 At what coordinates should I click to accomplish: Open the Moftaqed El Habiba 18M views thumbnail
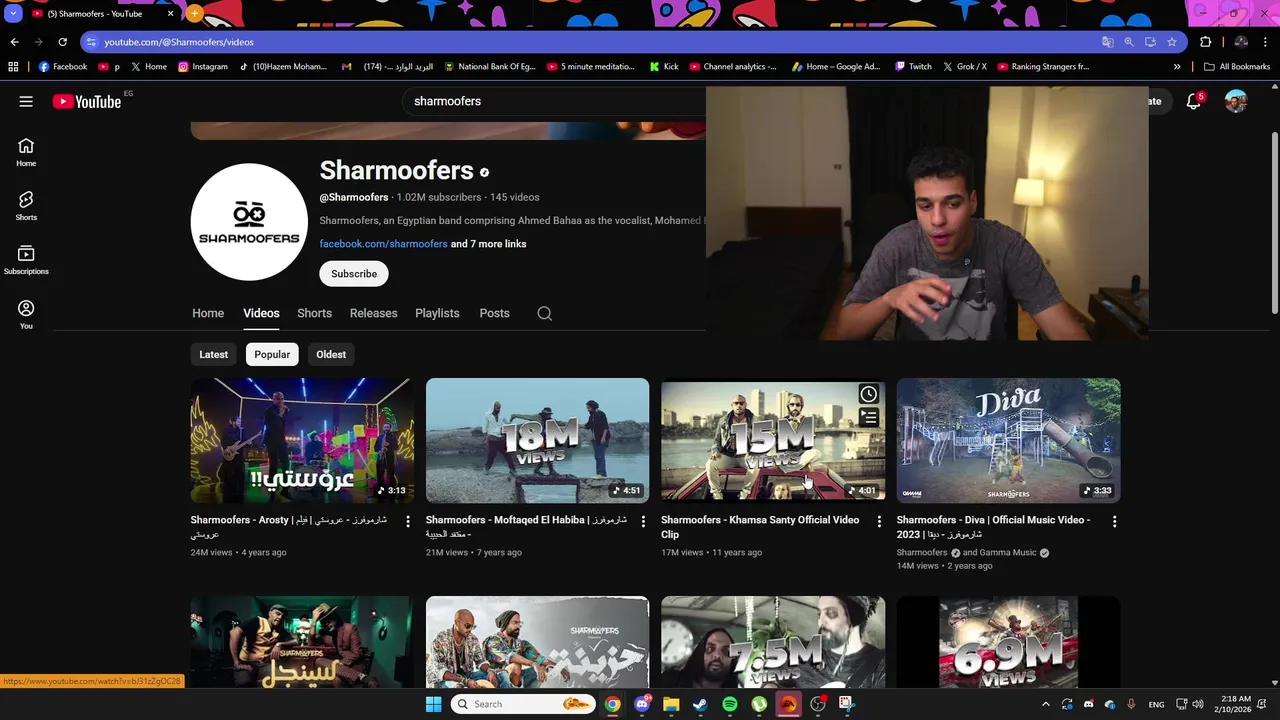point(537,440)
